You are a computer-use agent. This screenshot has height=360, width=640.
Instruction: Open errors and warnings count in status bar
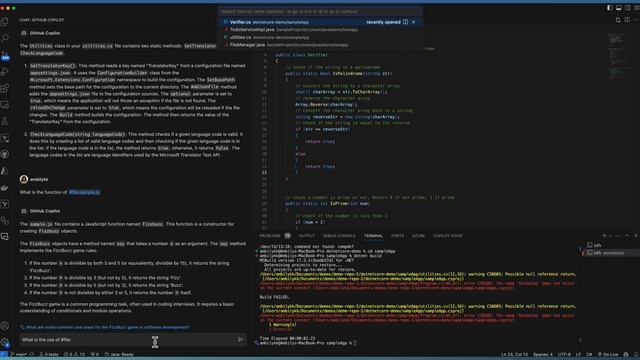tap(74, 354)
